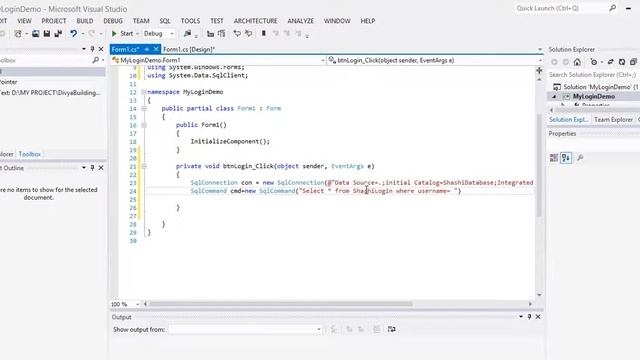
Task: Open the ARCHITECTURE menu
Action: (x=256, y=21)
